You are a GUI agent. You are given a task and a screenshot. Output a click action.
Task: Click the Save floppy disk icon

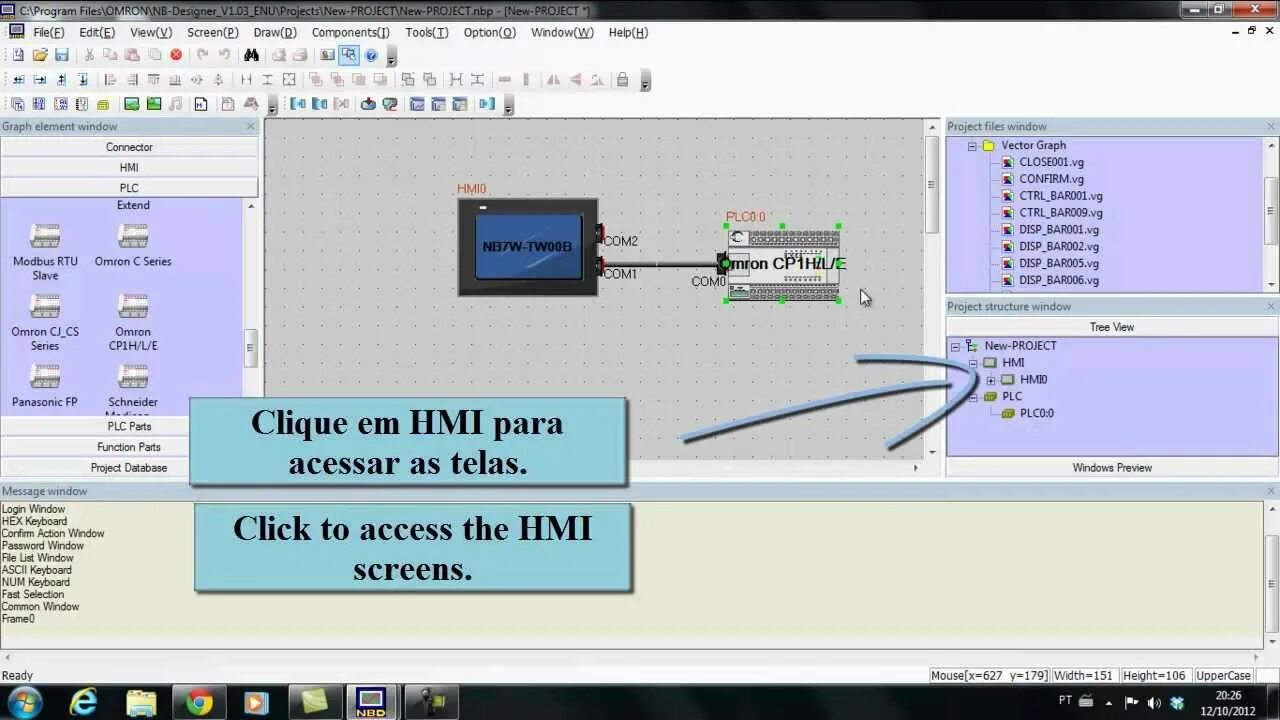point(62,55)
